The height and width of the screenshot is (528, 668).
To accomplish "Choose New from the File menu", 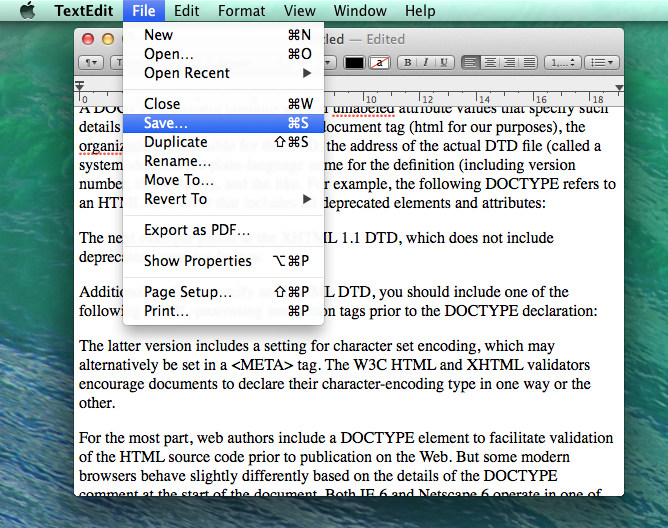I will click(223, 35).
